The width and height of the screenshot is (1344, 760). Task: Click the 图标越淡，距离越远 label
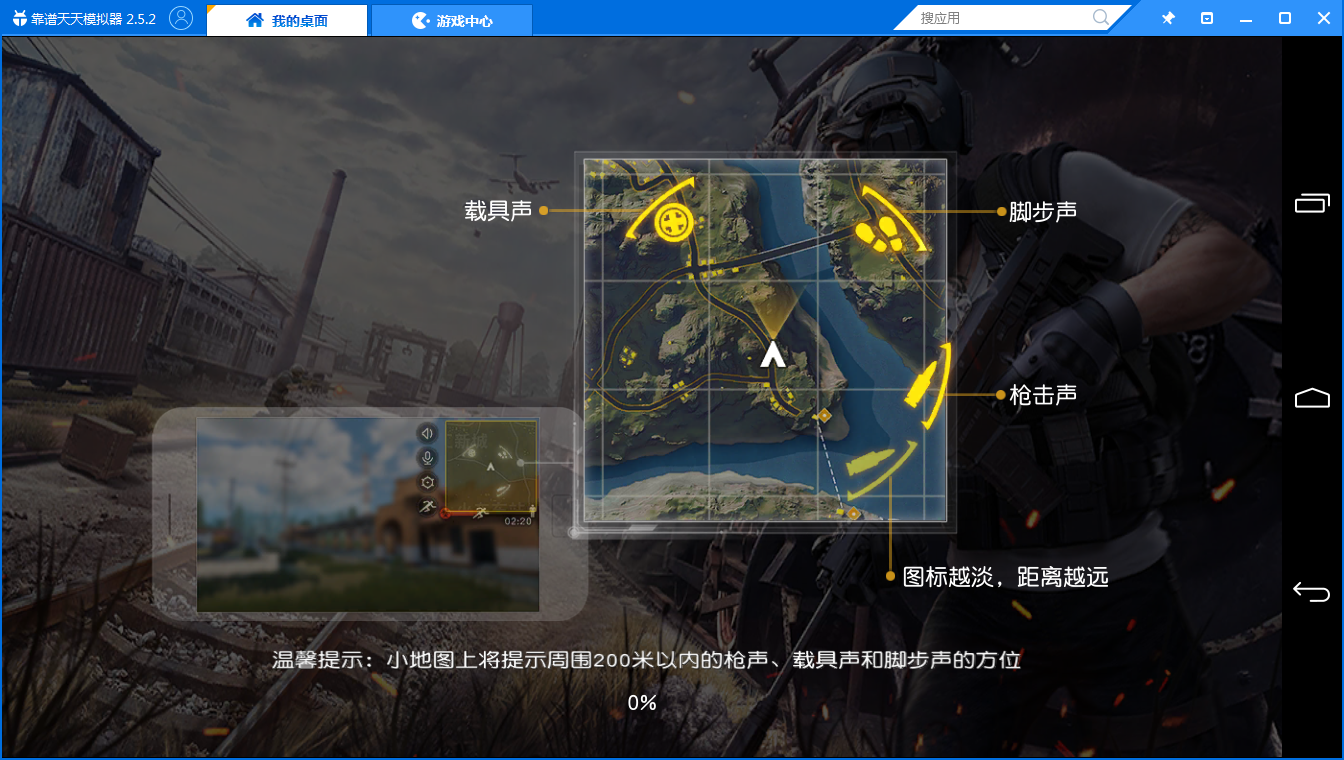1006,577
